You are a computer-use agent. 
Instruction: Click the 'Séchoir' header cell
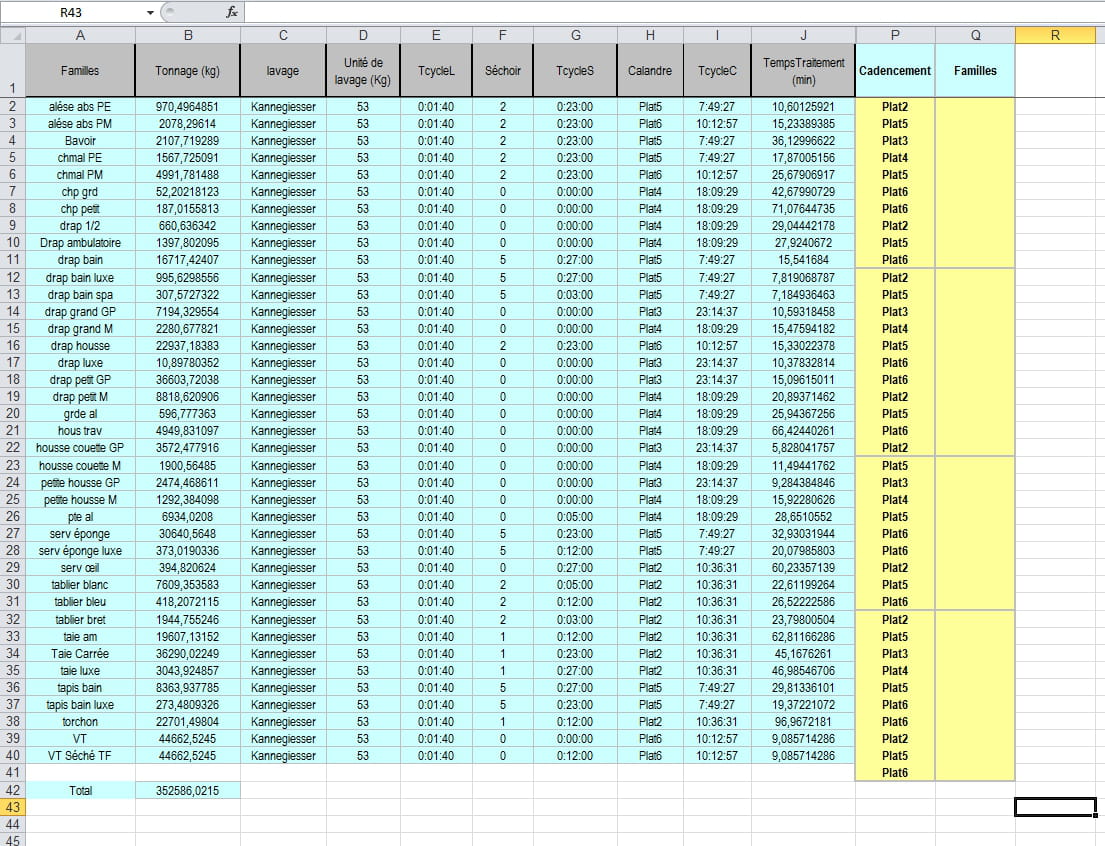(x=502, y=70)
